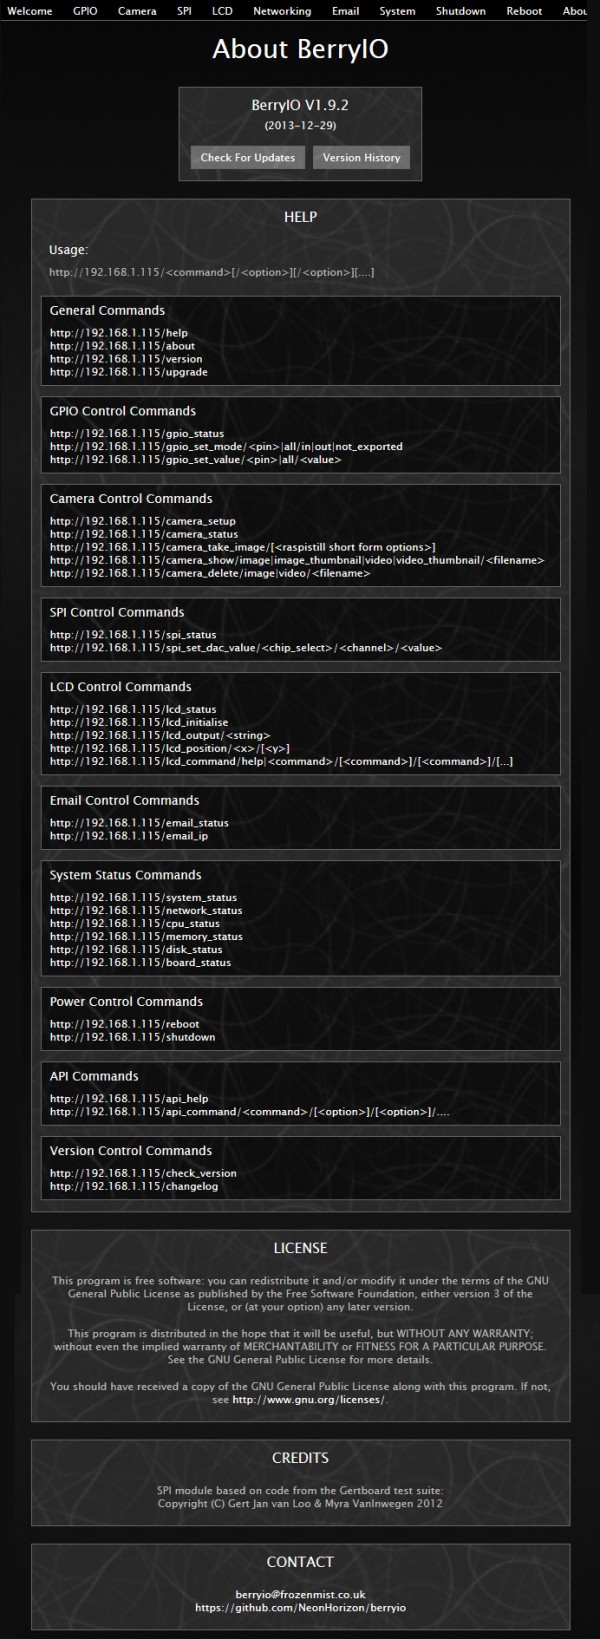Click the /email_ip command URL

(129, 836)
